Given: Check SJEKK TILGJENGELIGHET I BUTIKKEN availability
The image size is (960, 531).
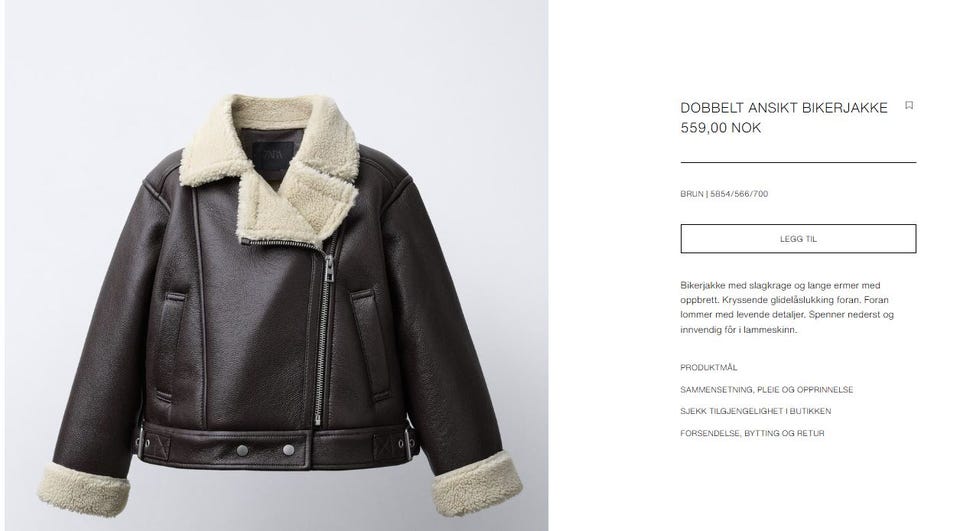Looking at the screenshot, I should click(756, 411).
